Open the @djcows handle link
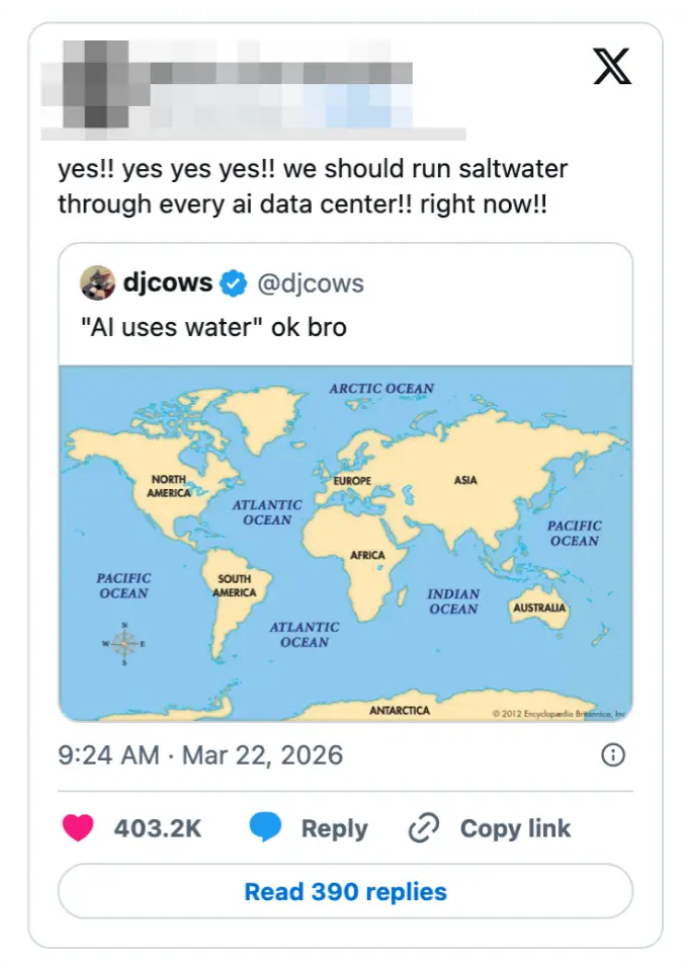This screenshot has height=968, width=694. (310, 284)
